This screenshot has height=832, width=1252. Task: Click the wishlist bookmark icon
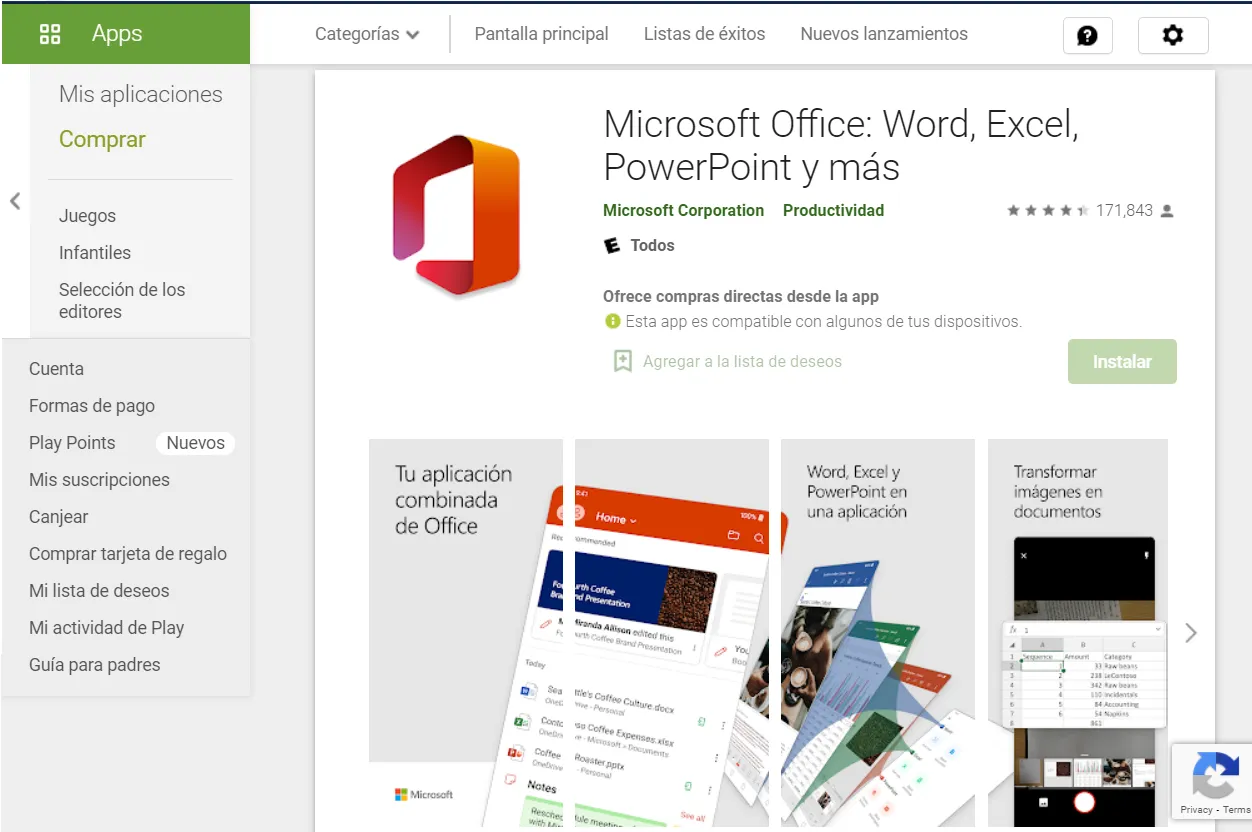point(622,361)
